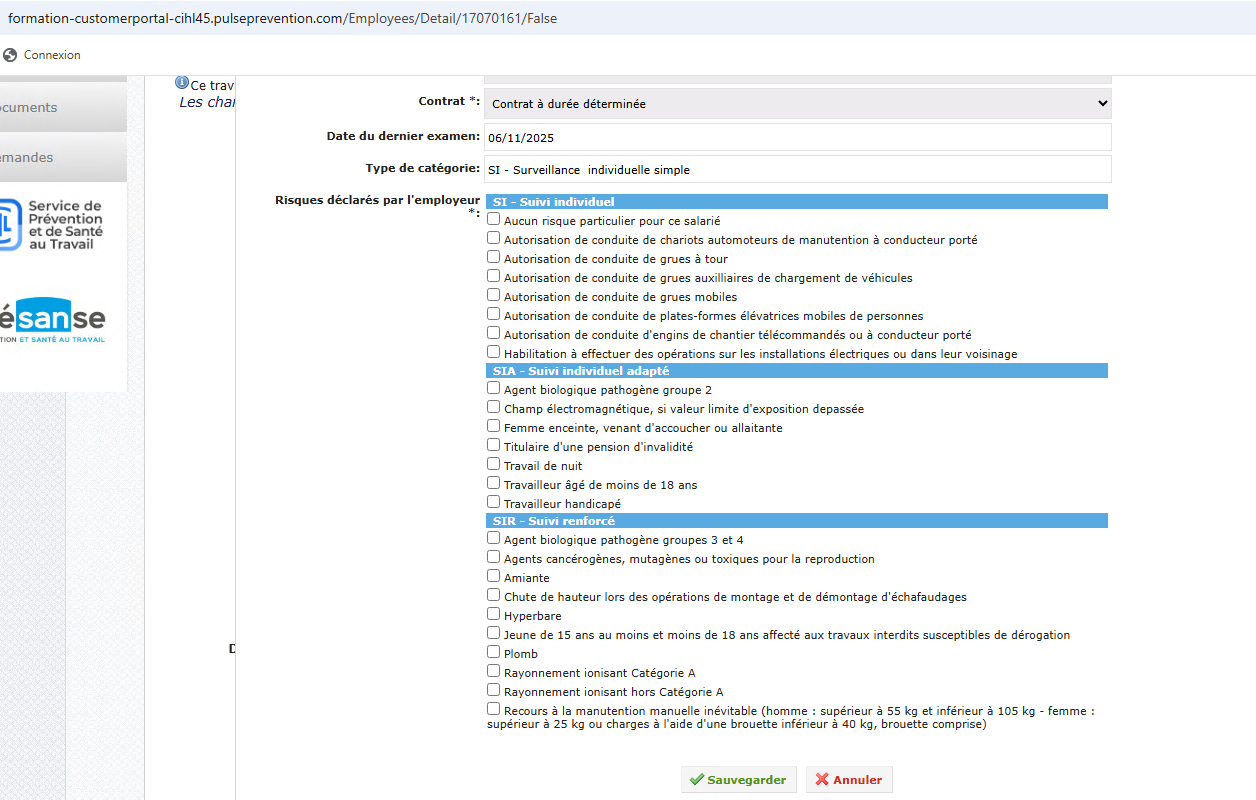The height and width of the screenshot is (800, 1256).
Task: Click the globe icon next to Connexion
Action: (10, 55)
